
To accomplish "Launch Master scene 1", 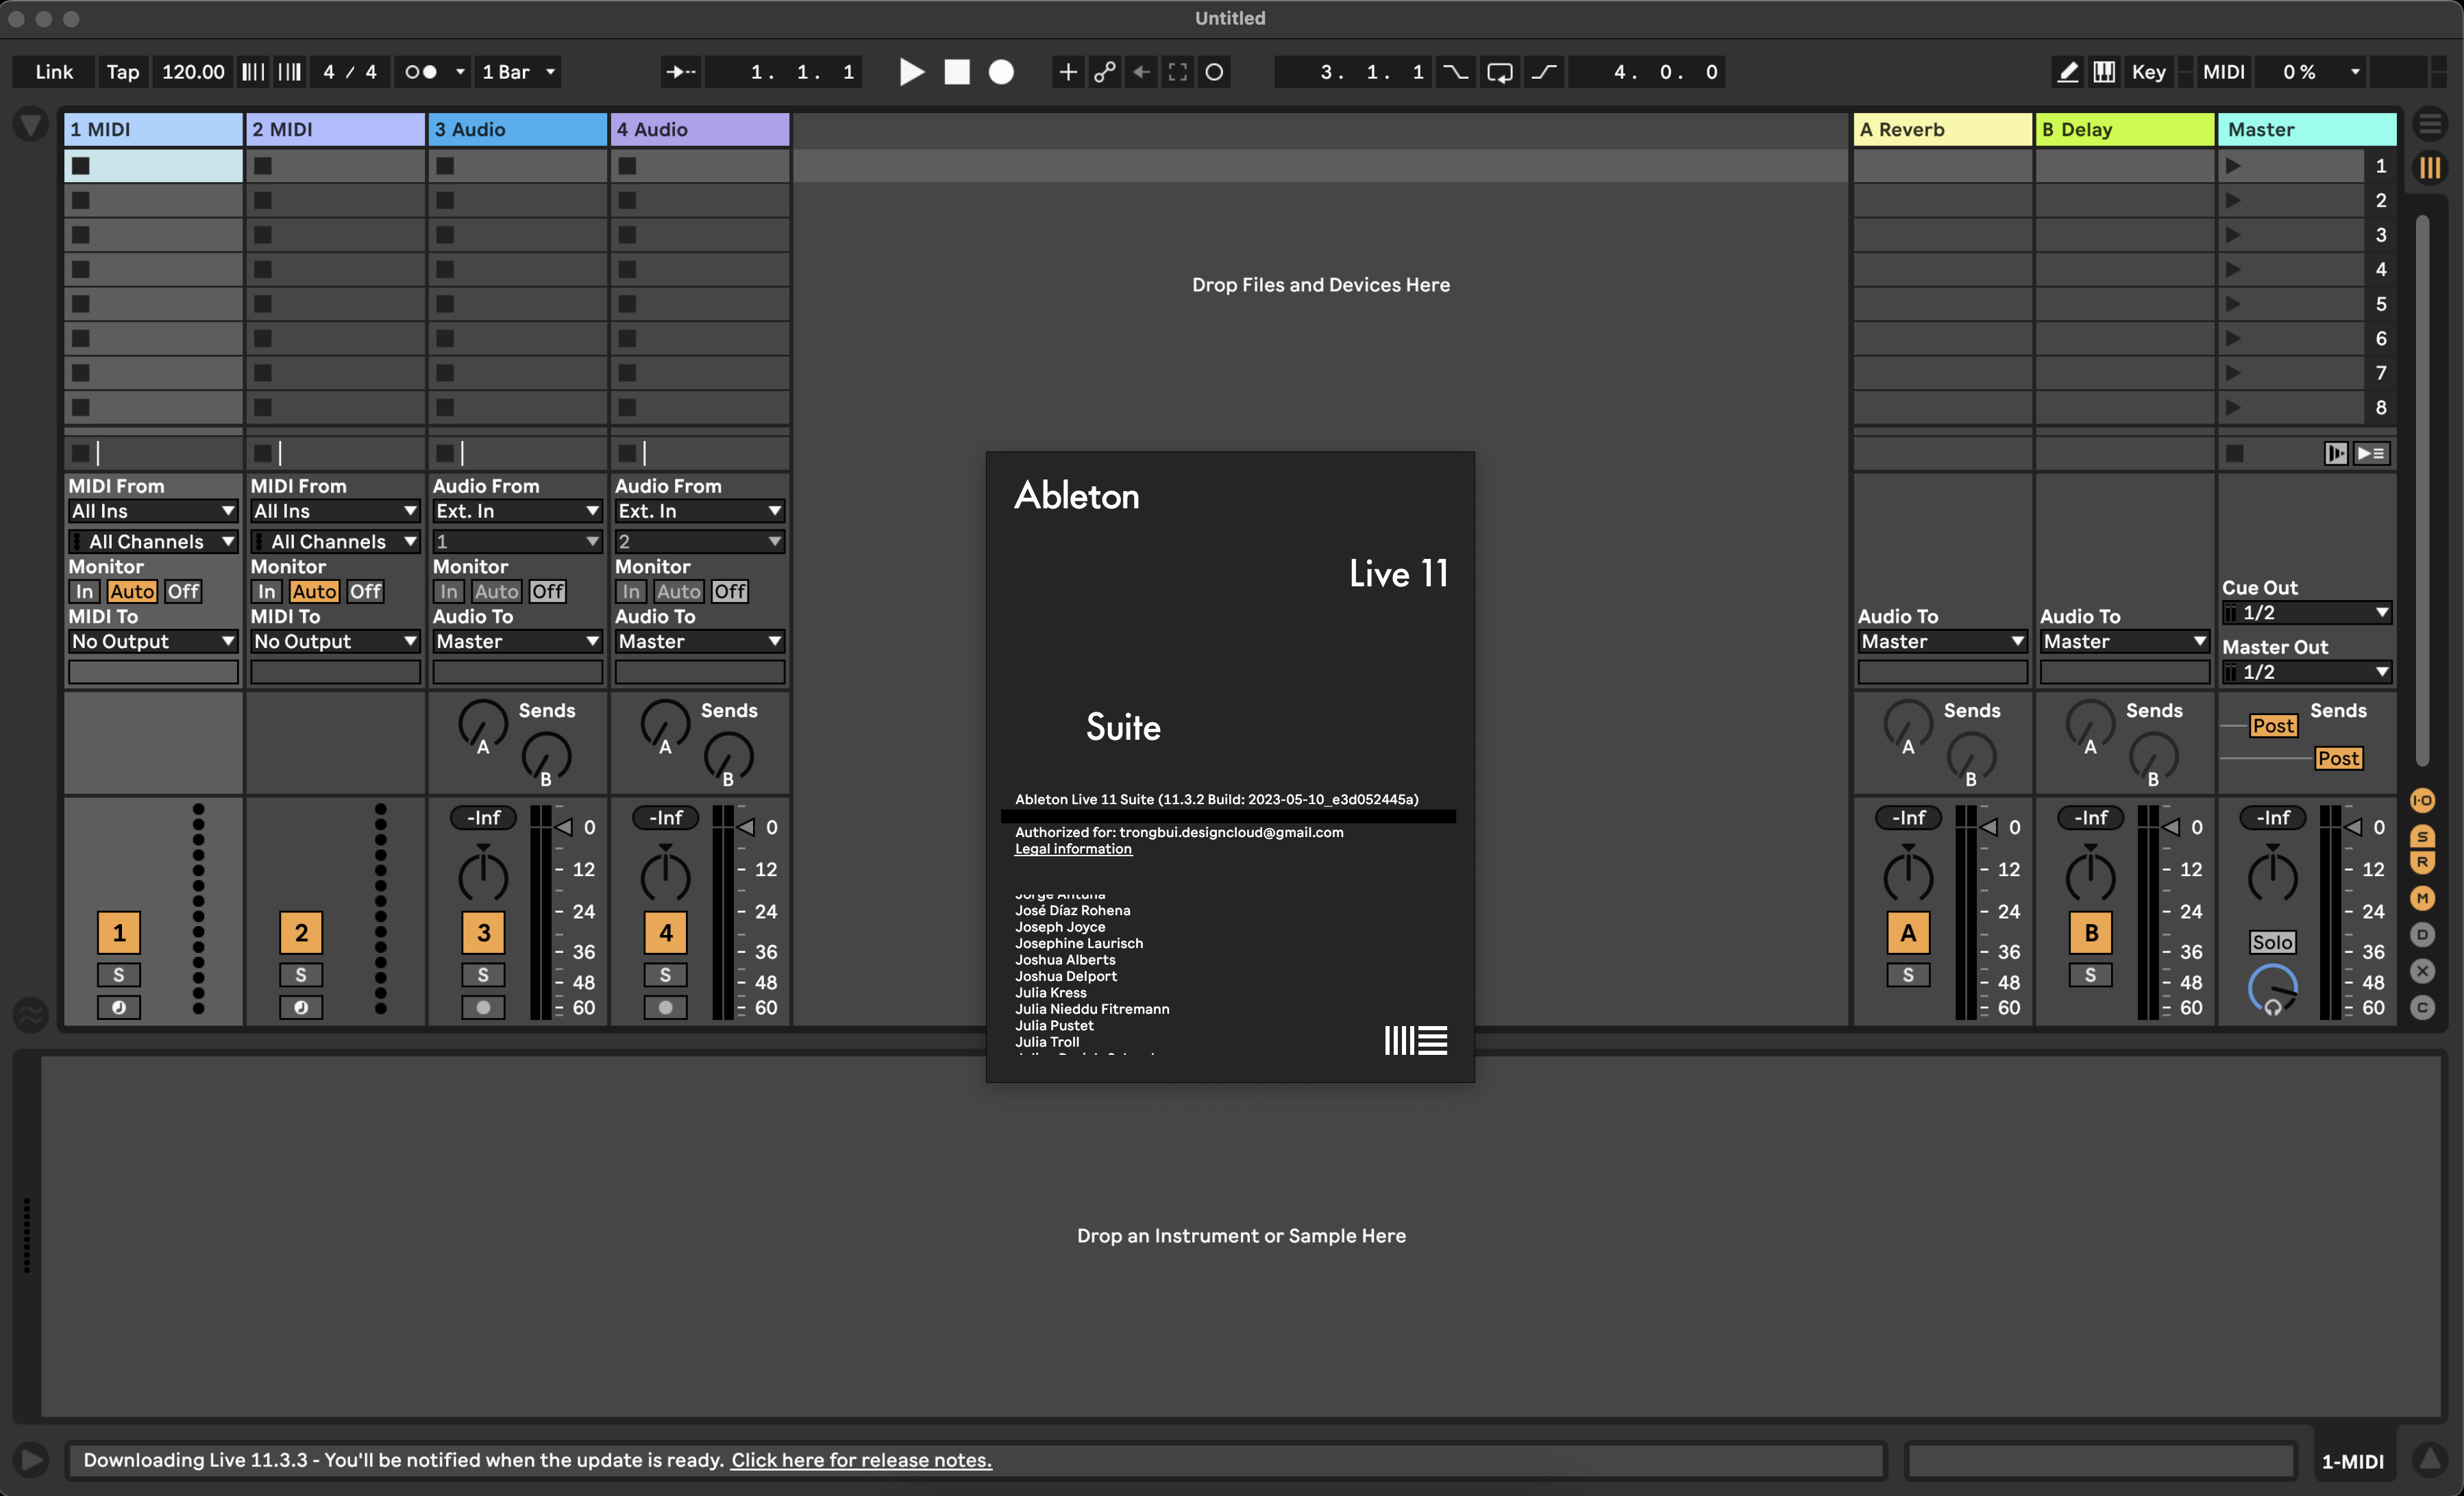I will 2234,166.
